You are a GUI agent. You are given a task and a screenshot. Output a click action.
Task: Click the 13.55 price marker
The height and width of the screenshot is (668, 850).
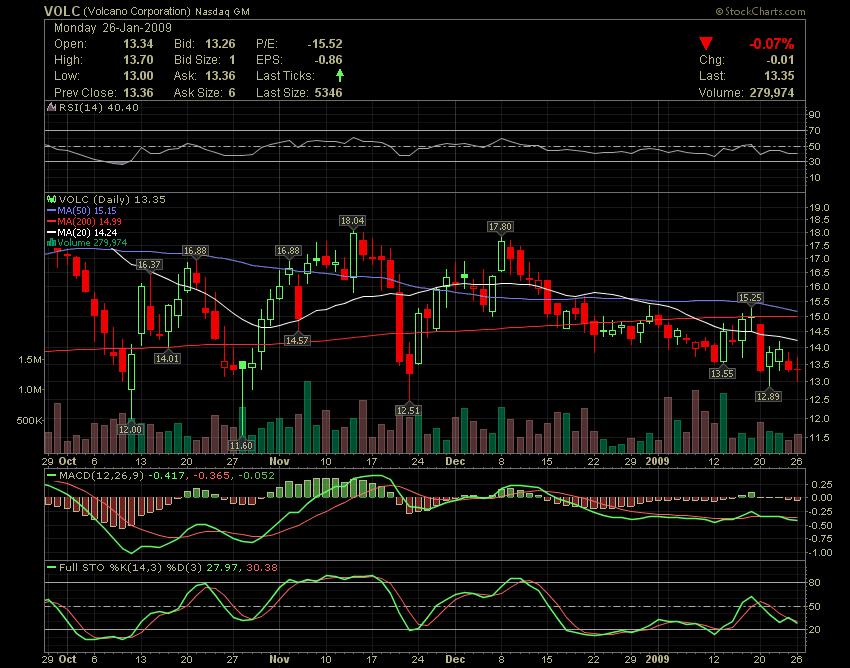point(722,374)
